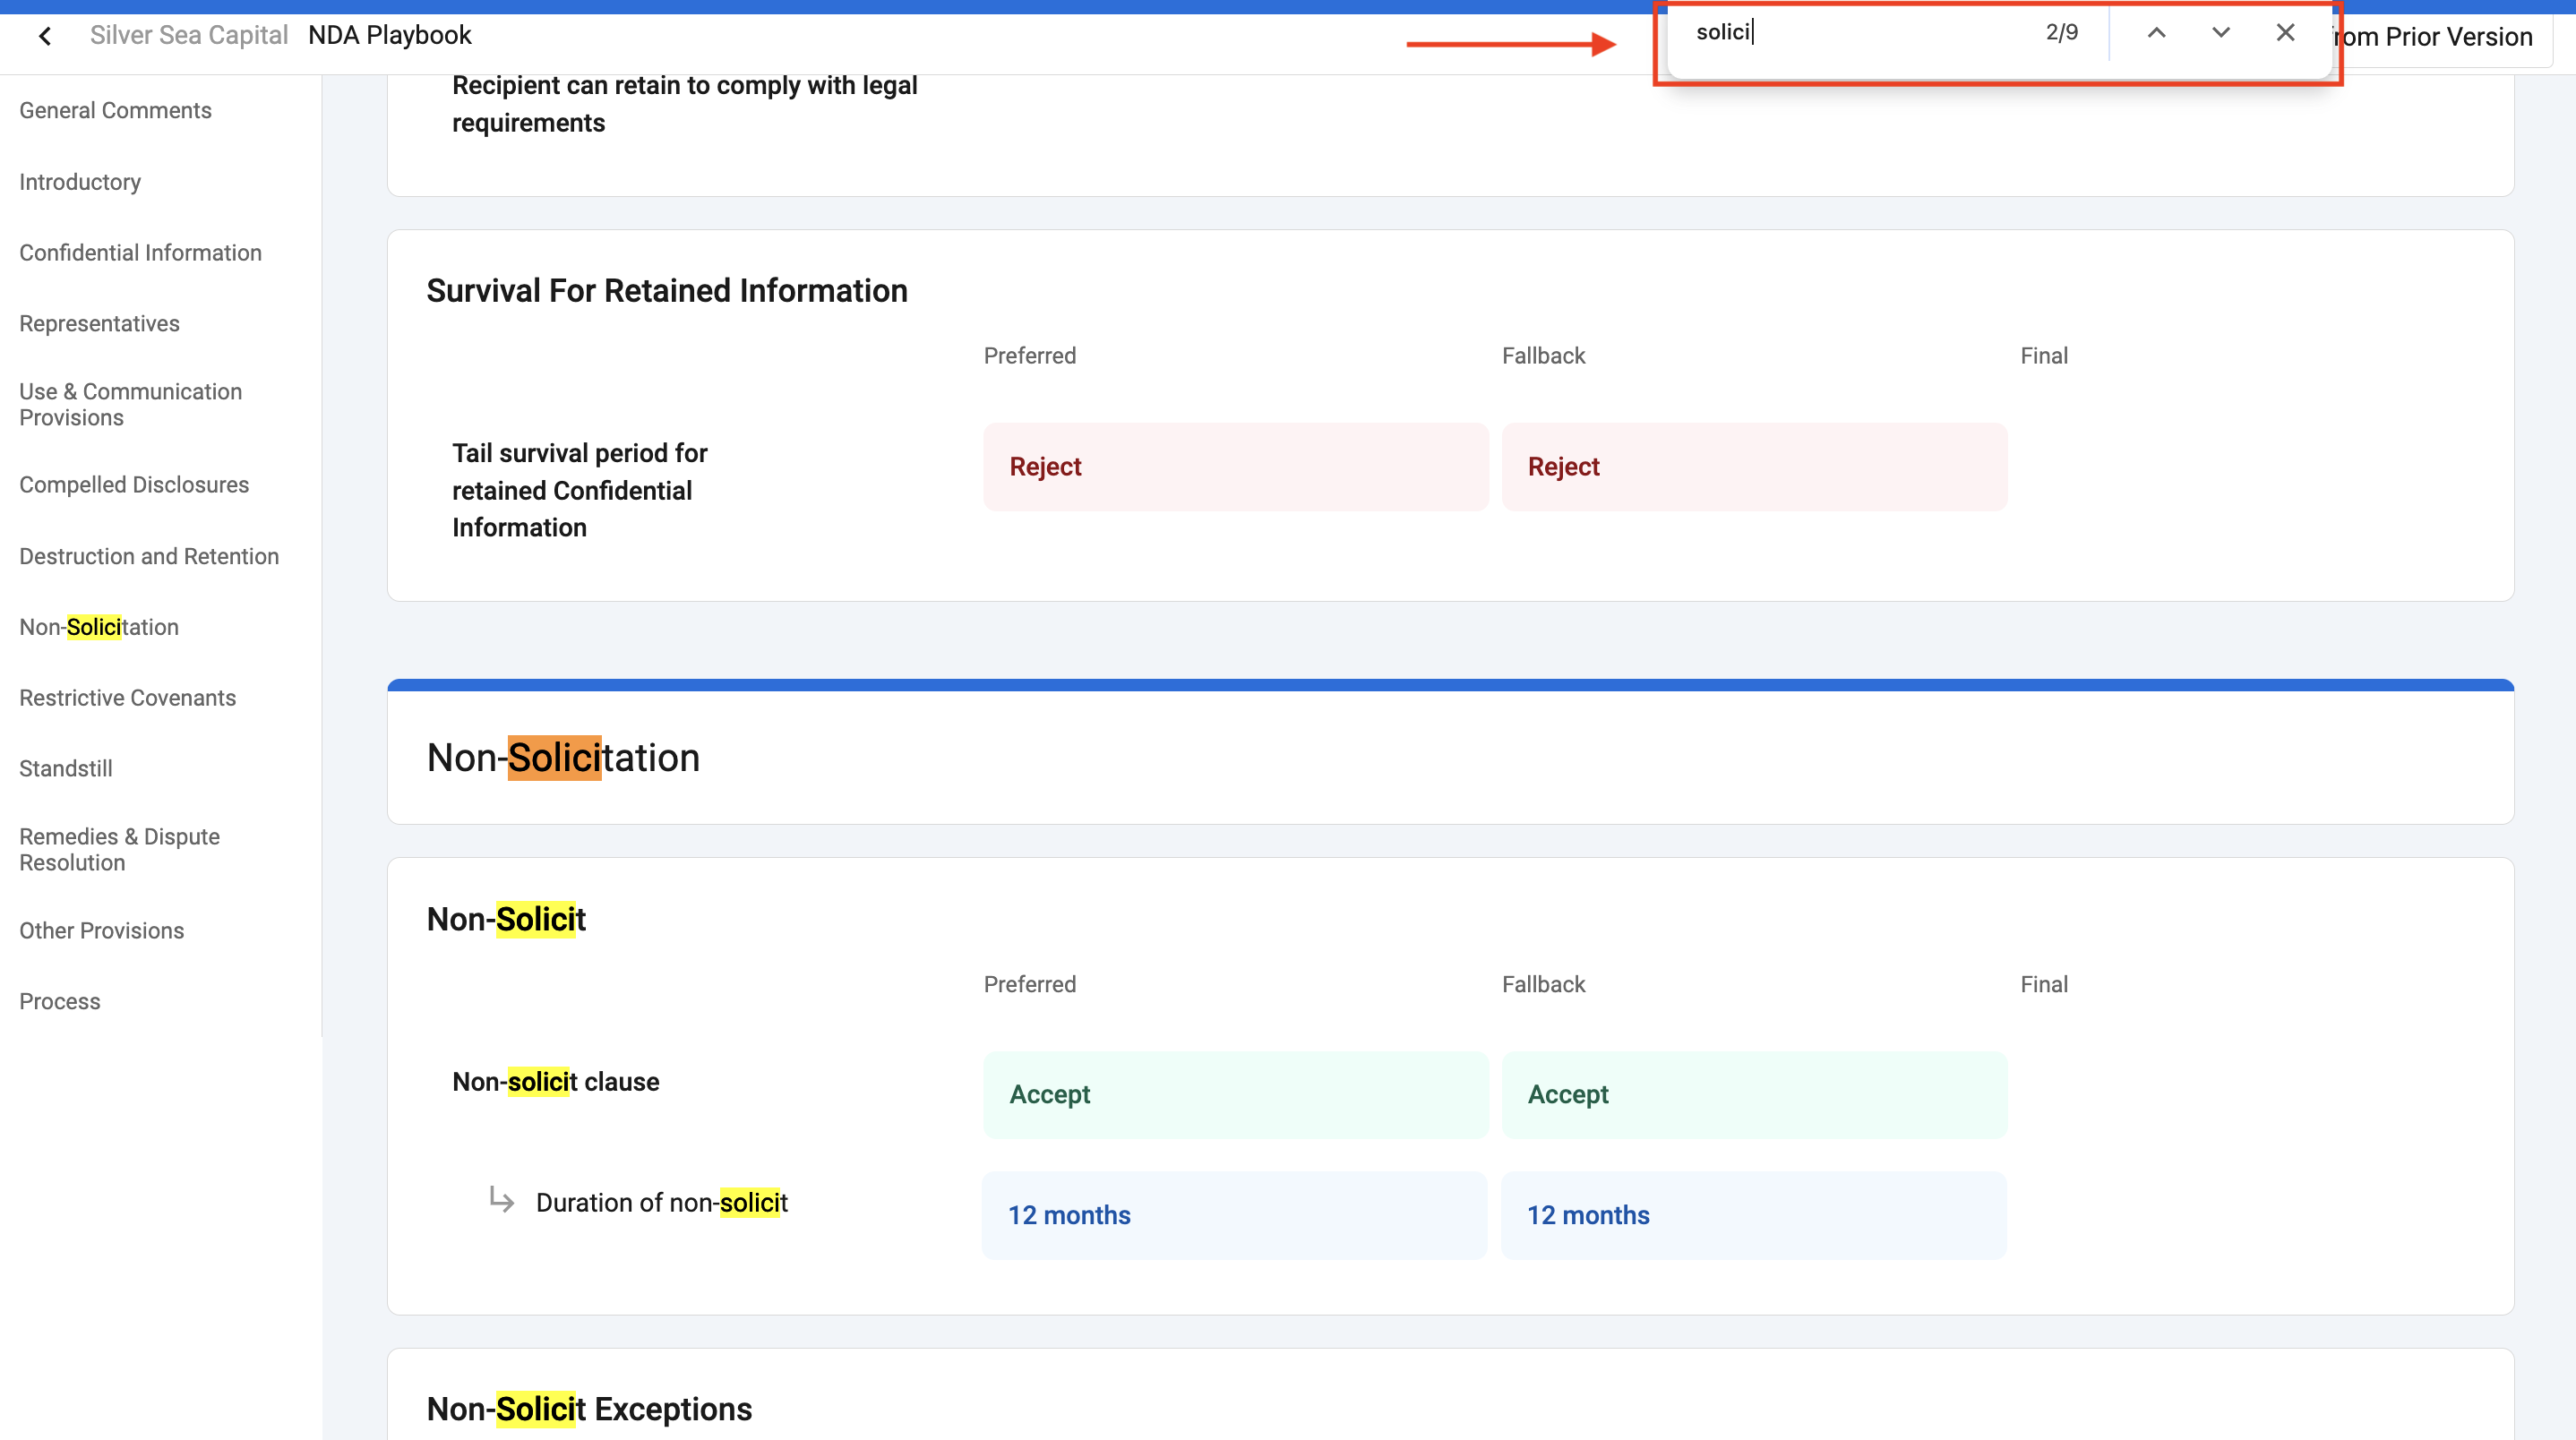
Task: Click the Non-Solicitation section heading
Action: 563,757
